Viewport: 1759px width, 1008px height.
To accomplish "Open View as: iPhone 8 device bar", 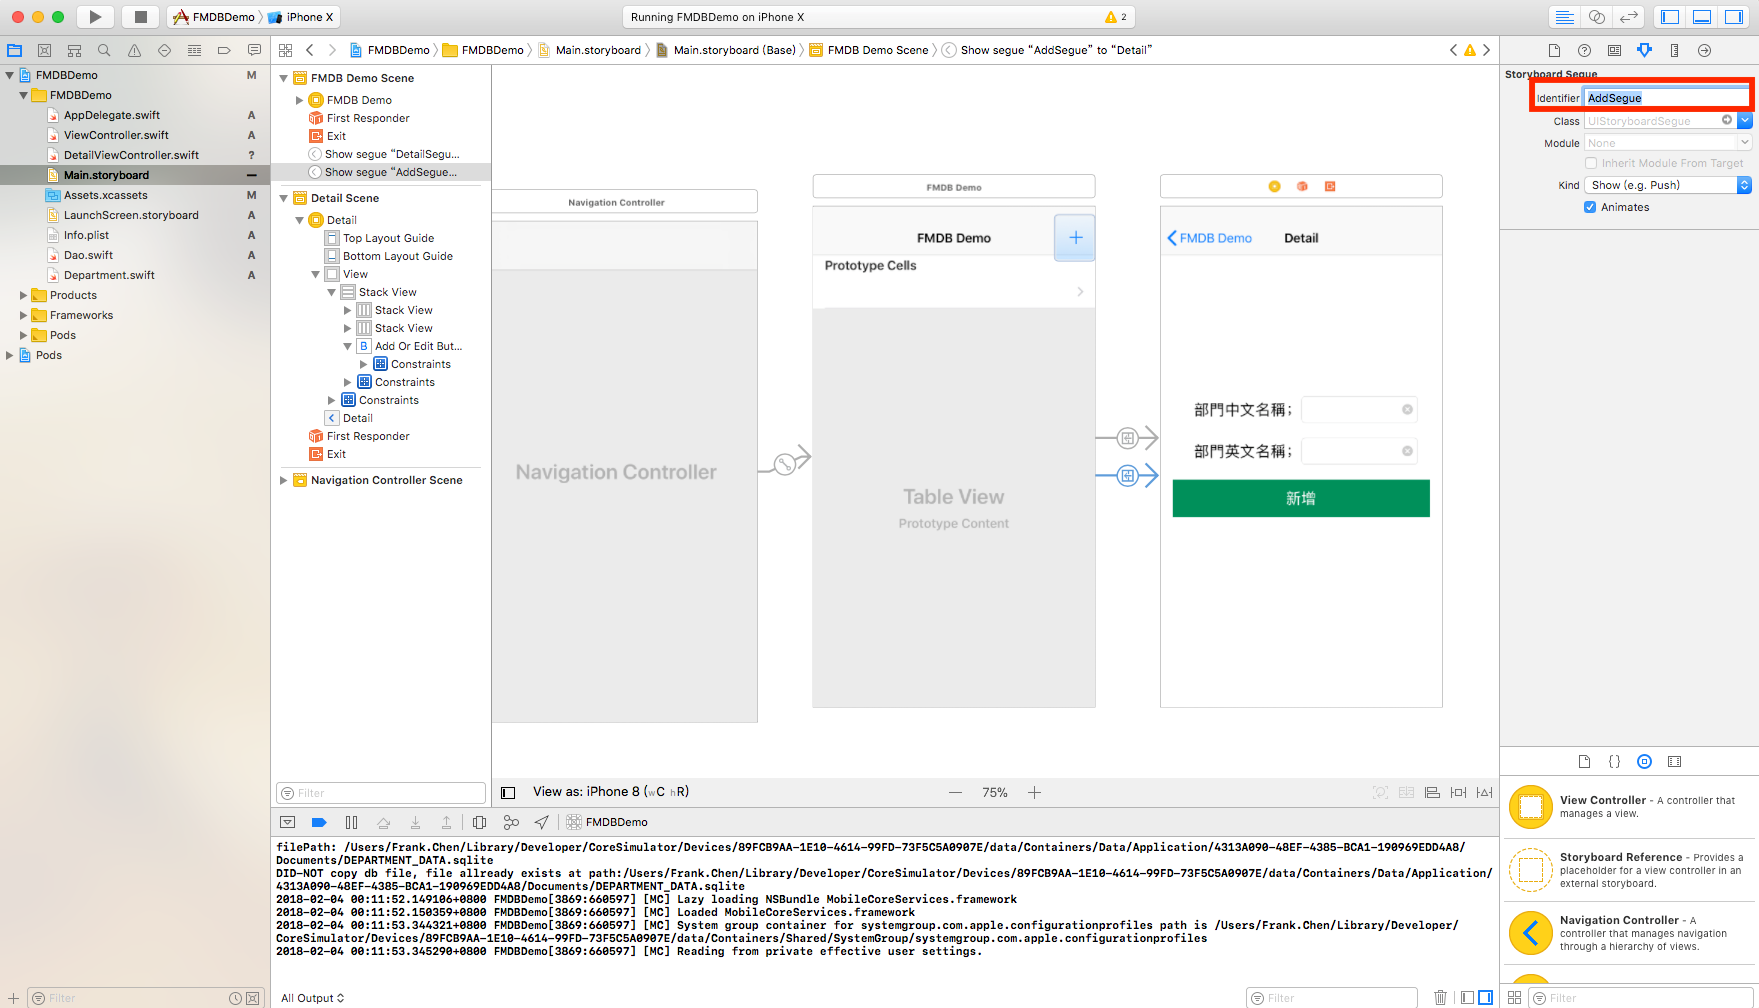I will [611, 792].
